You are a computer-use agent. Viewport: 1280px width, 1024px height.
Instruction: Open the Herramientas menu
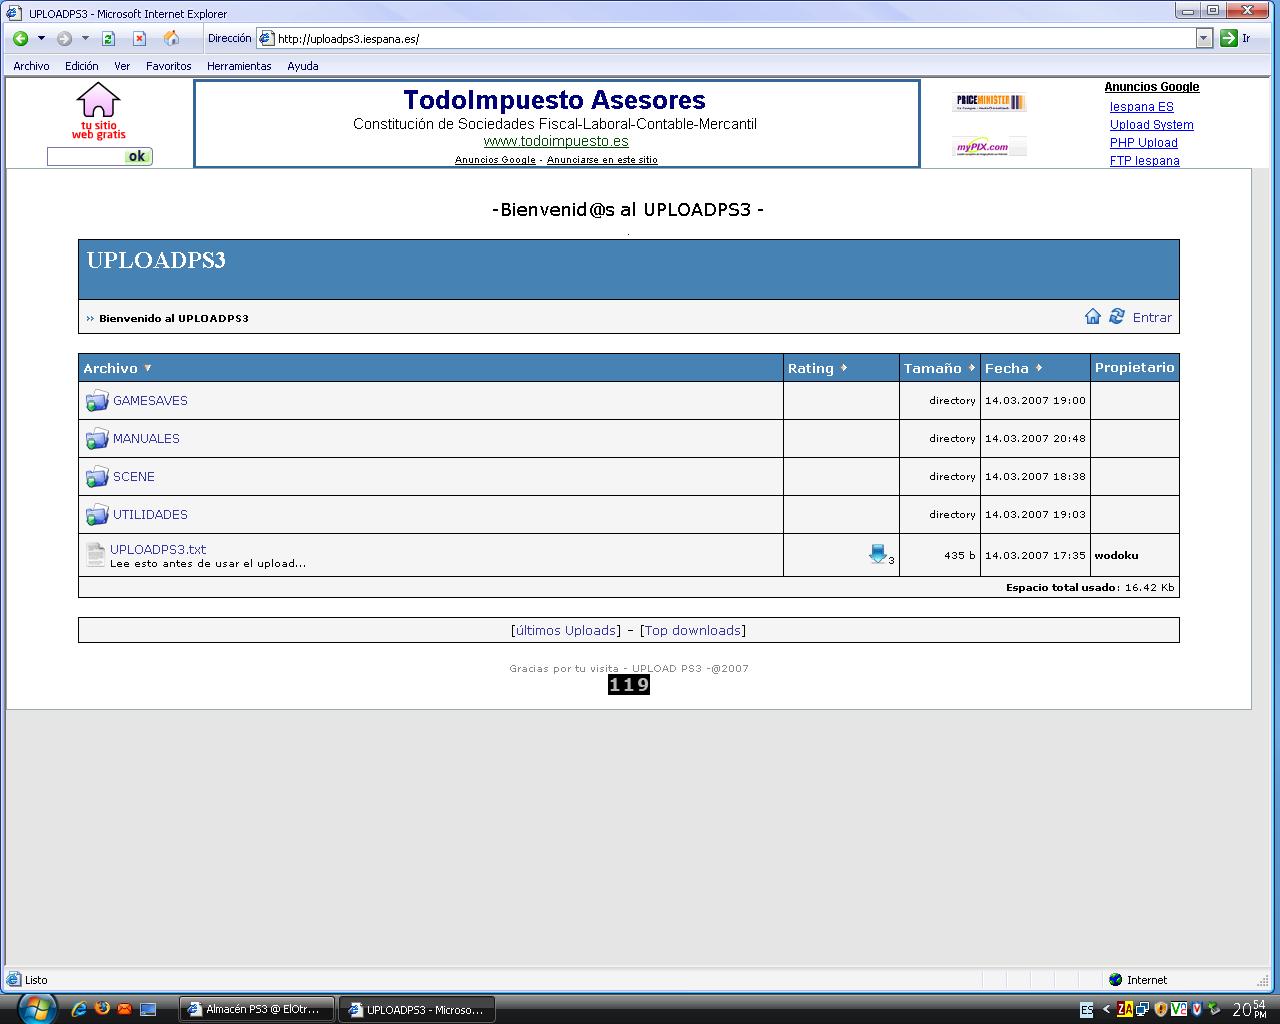tap(239, 66)
